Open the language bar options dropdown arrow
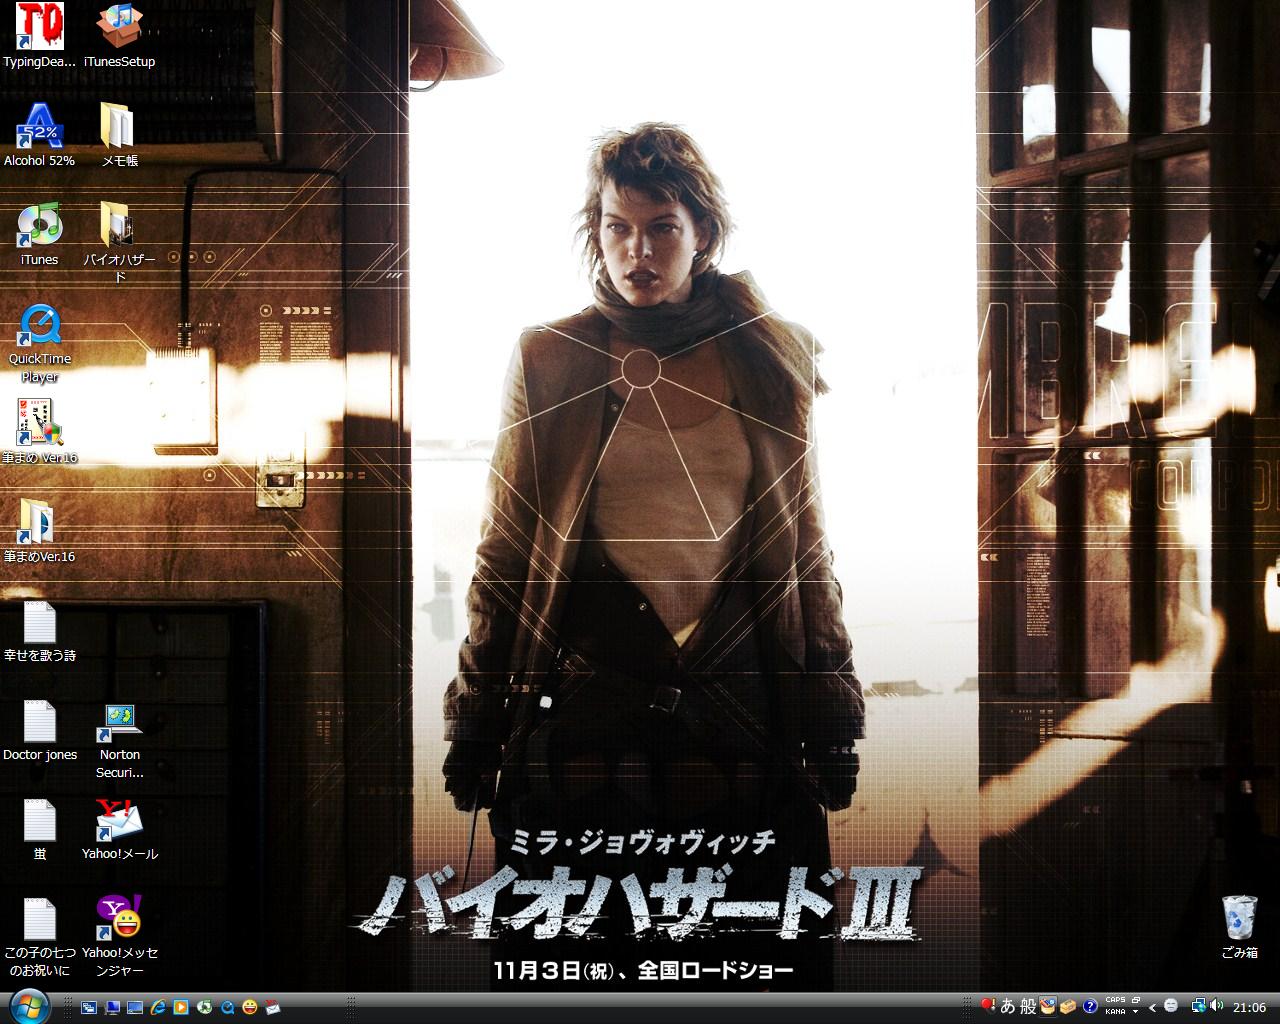 point(1135,1012)
